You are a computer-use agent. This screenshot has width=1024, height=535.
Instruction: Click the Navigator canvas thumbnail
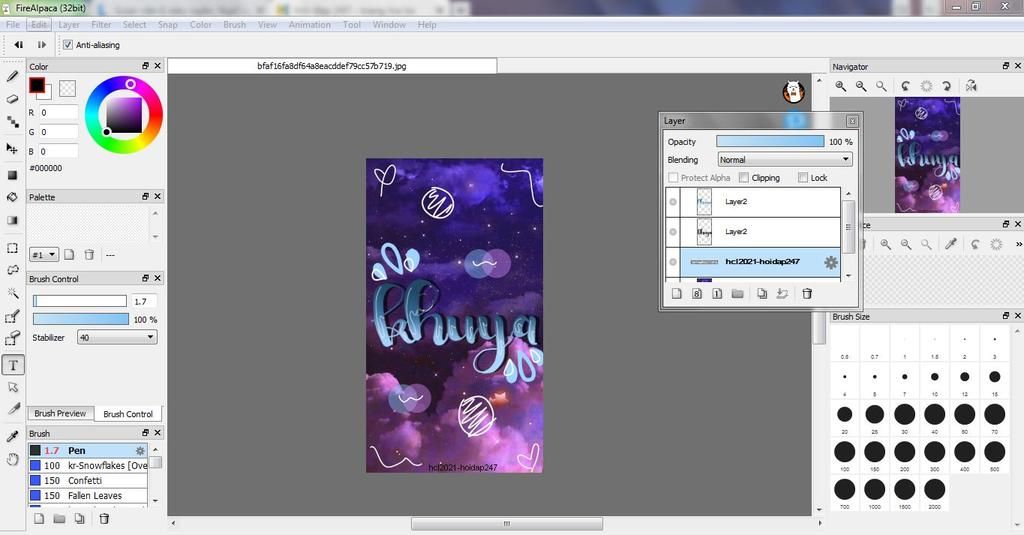pos(927,155)
